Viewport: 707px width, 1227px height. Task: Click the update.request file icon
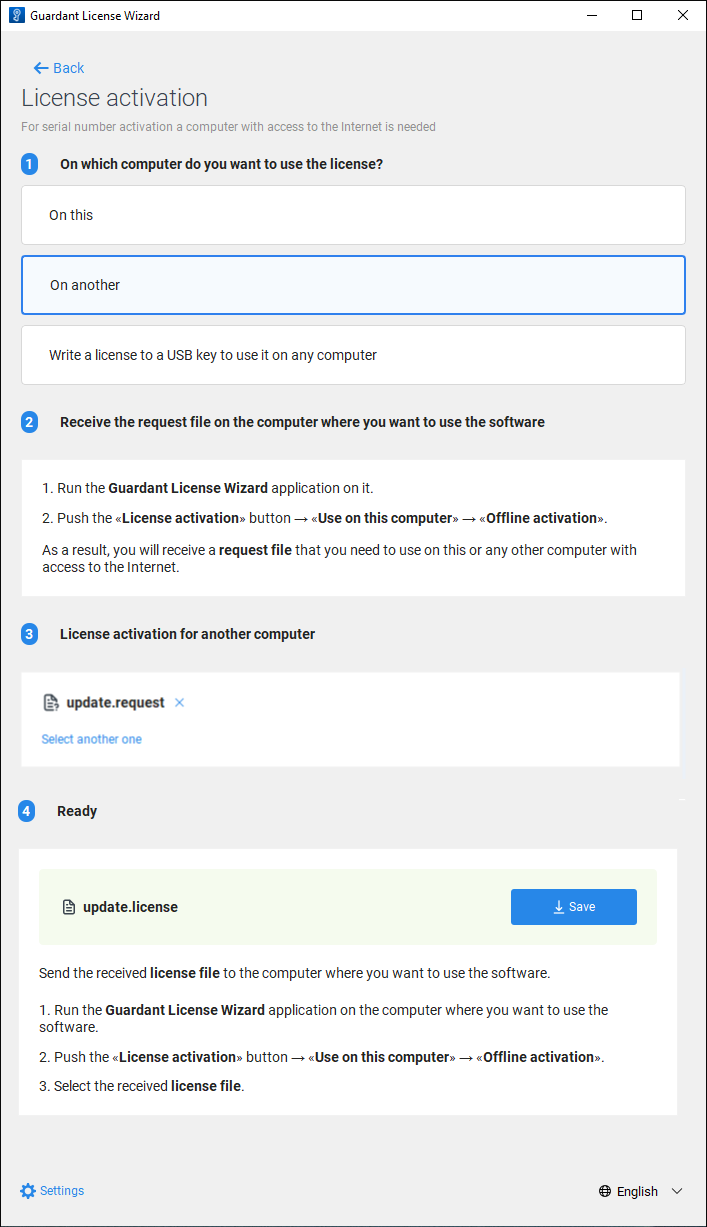coord(51,703)
